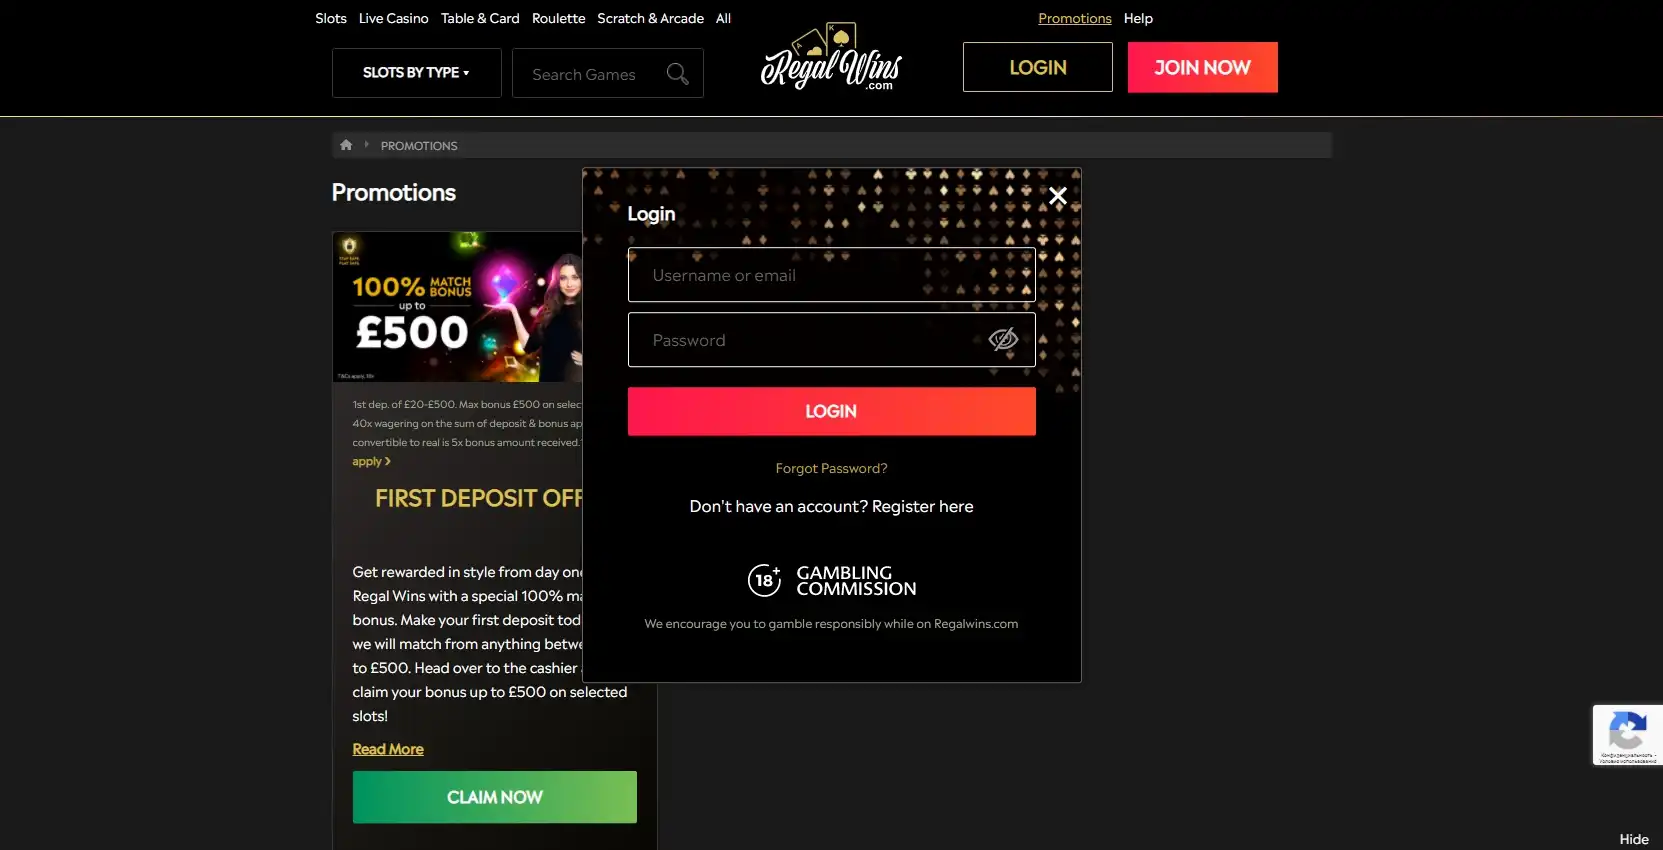Click the 18+ age restriction icon
The width and height of the screenshot is (1663, 850).
[764, 580]
